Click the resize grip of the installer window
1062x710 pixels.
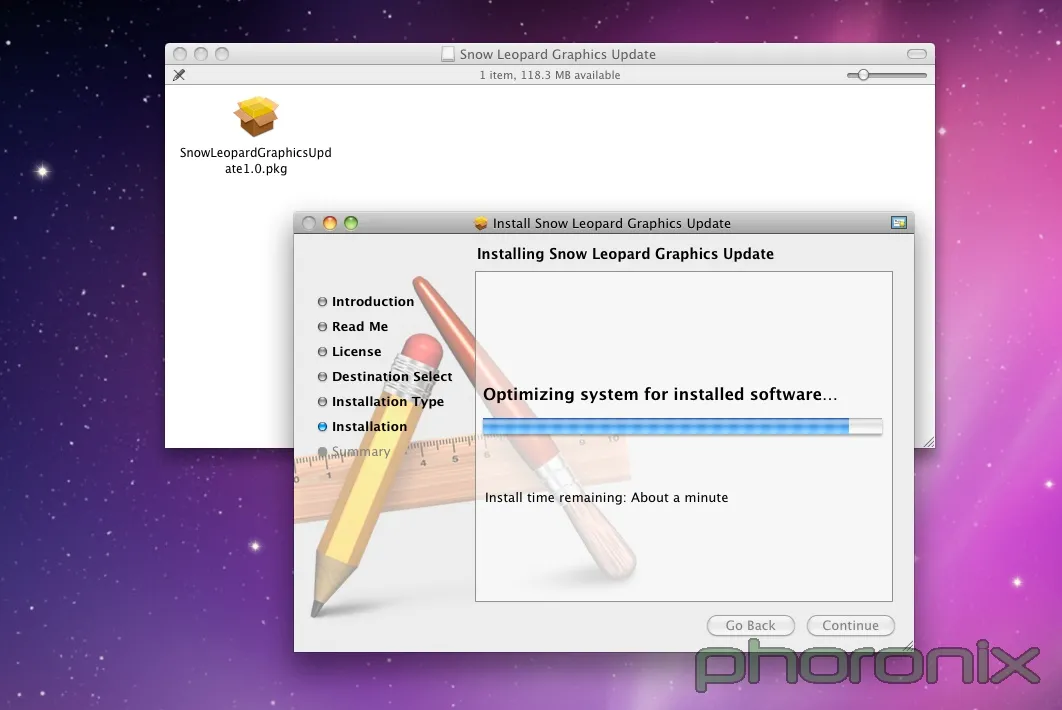click(908, 646)
